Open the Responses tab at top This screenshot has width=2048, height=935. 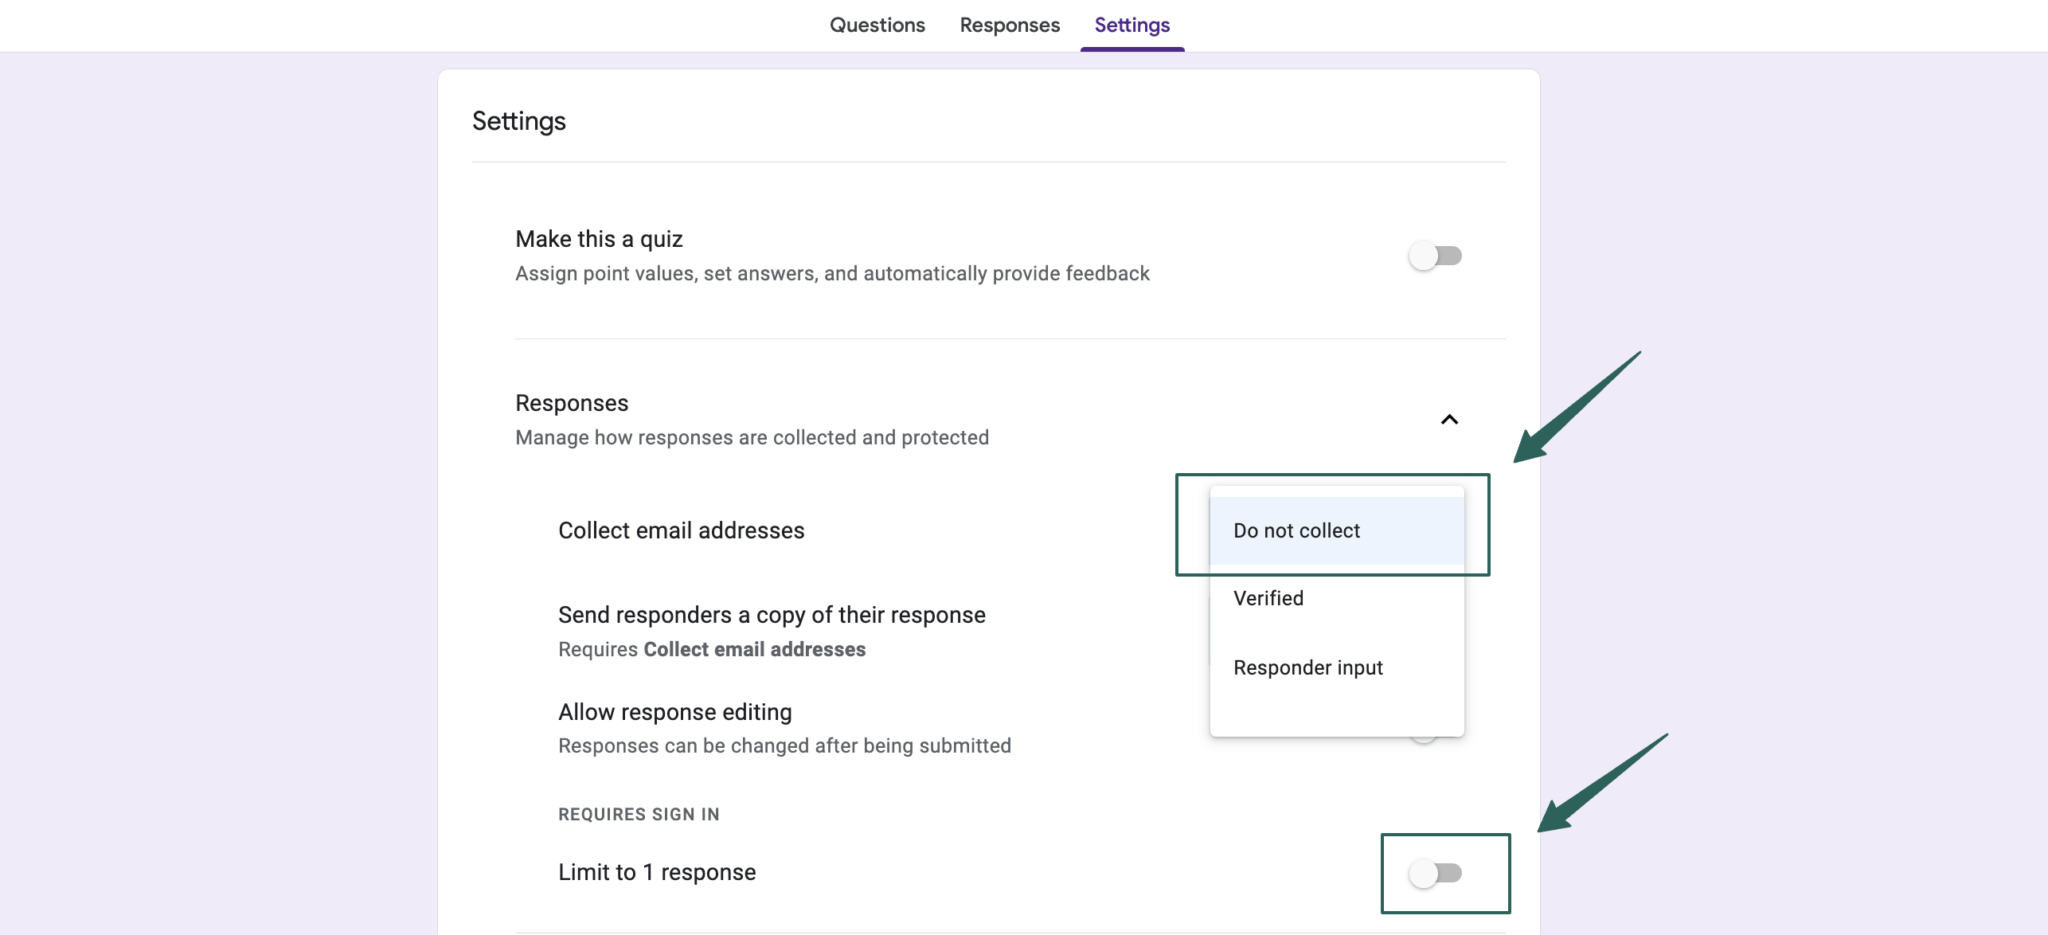click(1009, 25)
